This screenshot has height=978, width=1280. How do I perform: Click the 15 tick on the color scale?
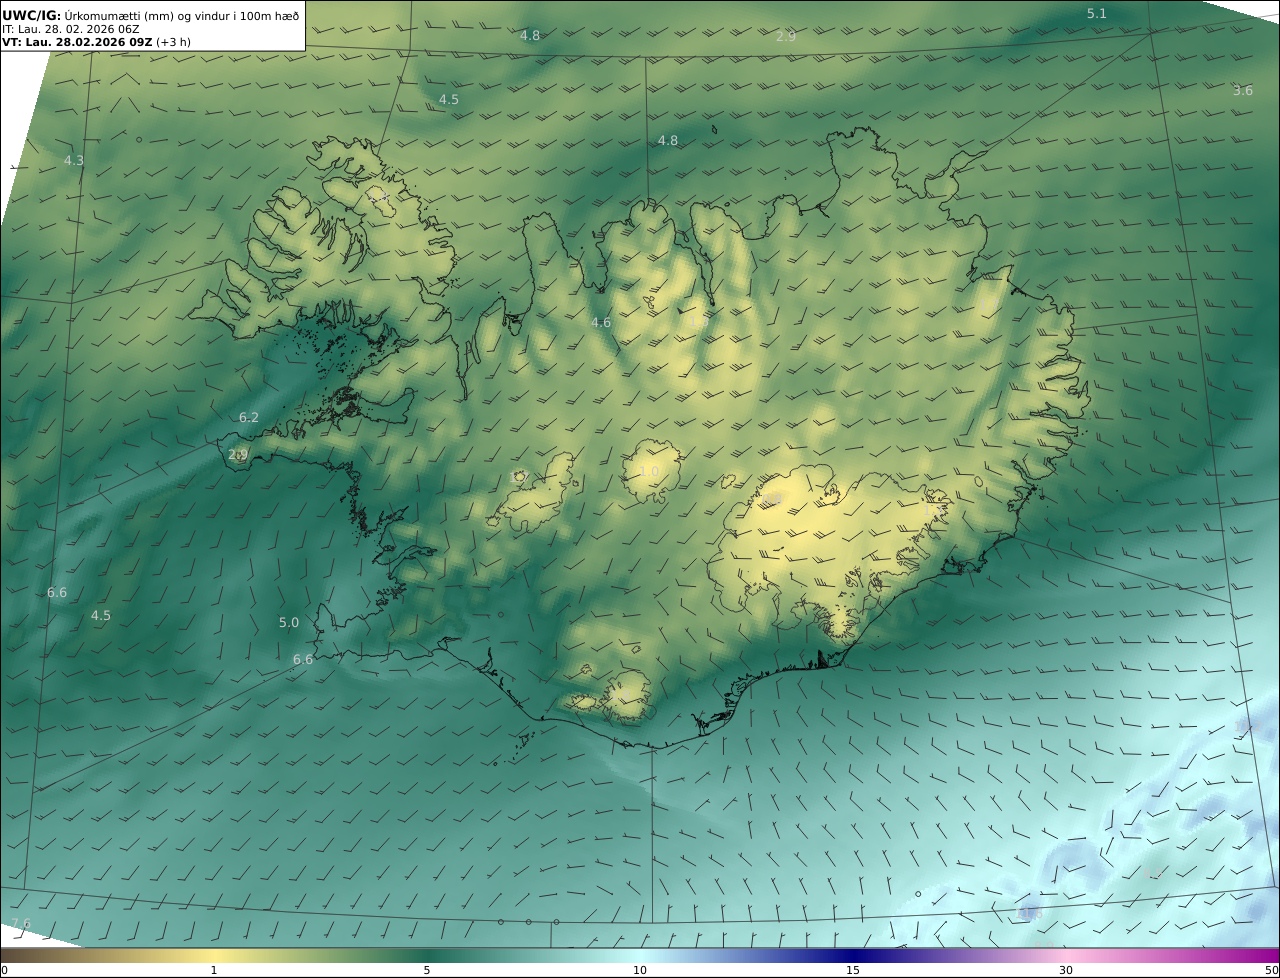pyautogui.click(x=853, y=970)
